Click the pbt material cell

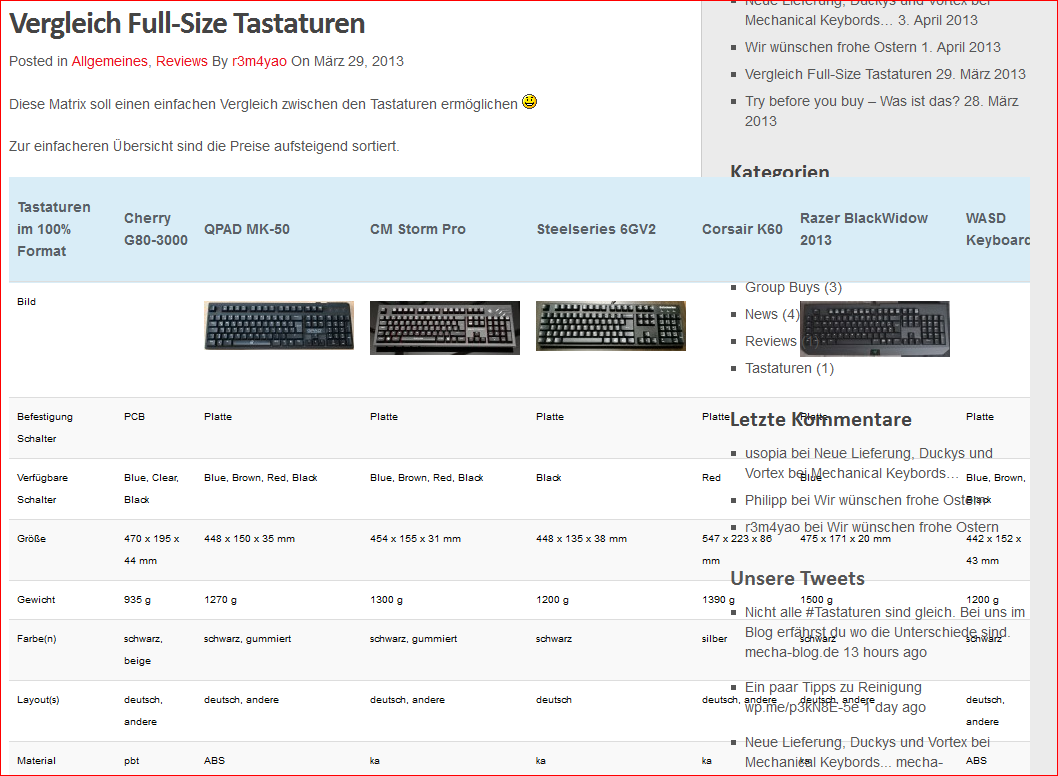click(x=132, y=760)
